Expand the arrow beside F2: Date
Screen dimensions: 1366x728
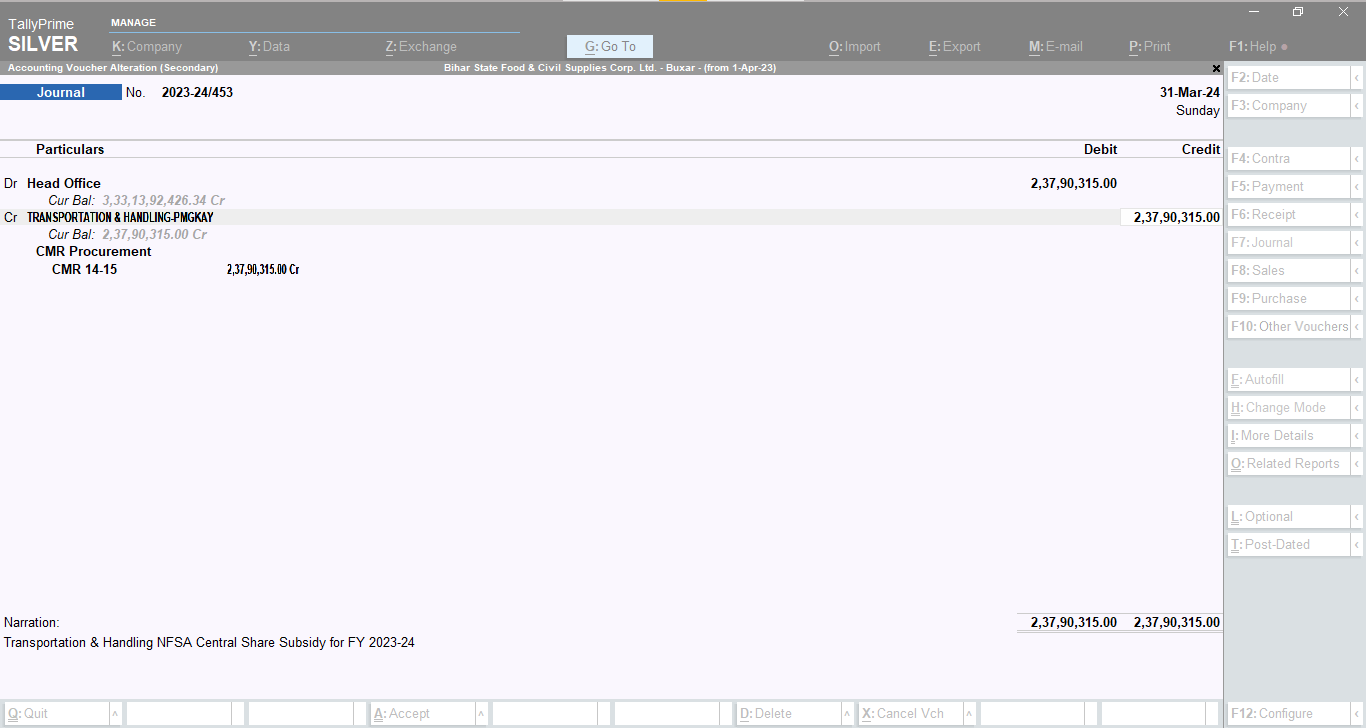coord(1357,78)
